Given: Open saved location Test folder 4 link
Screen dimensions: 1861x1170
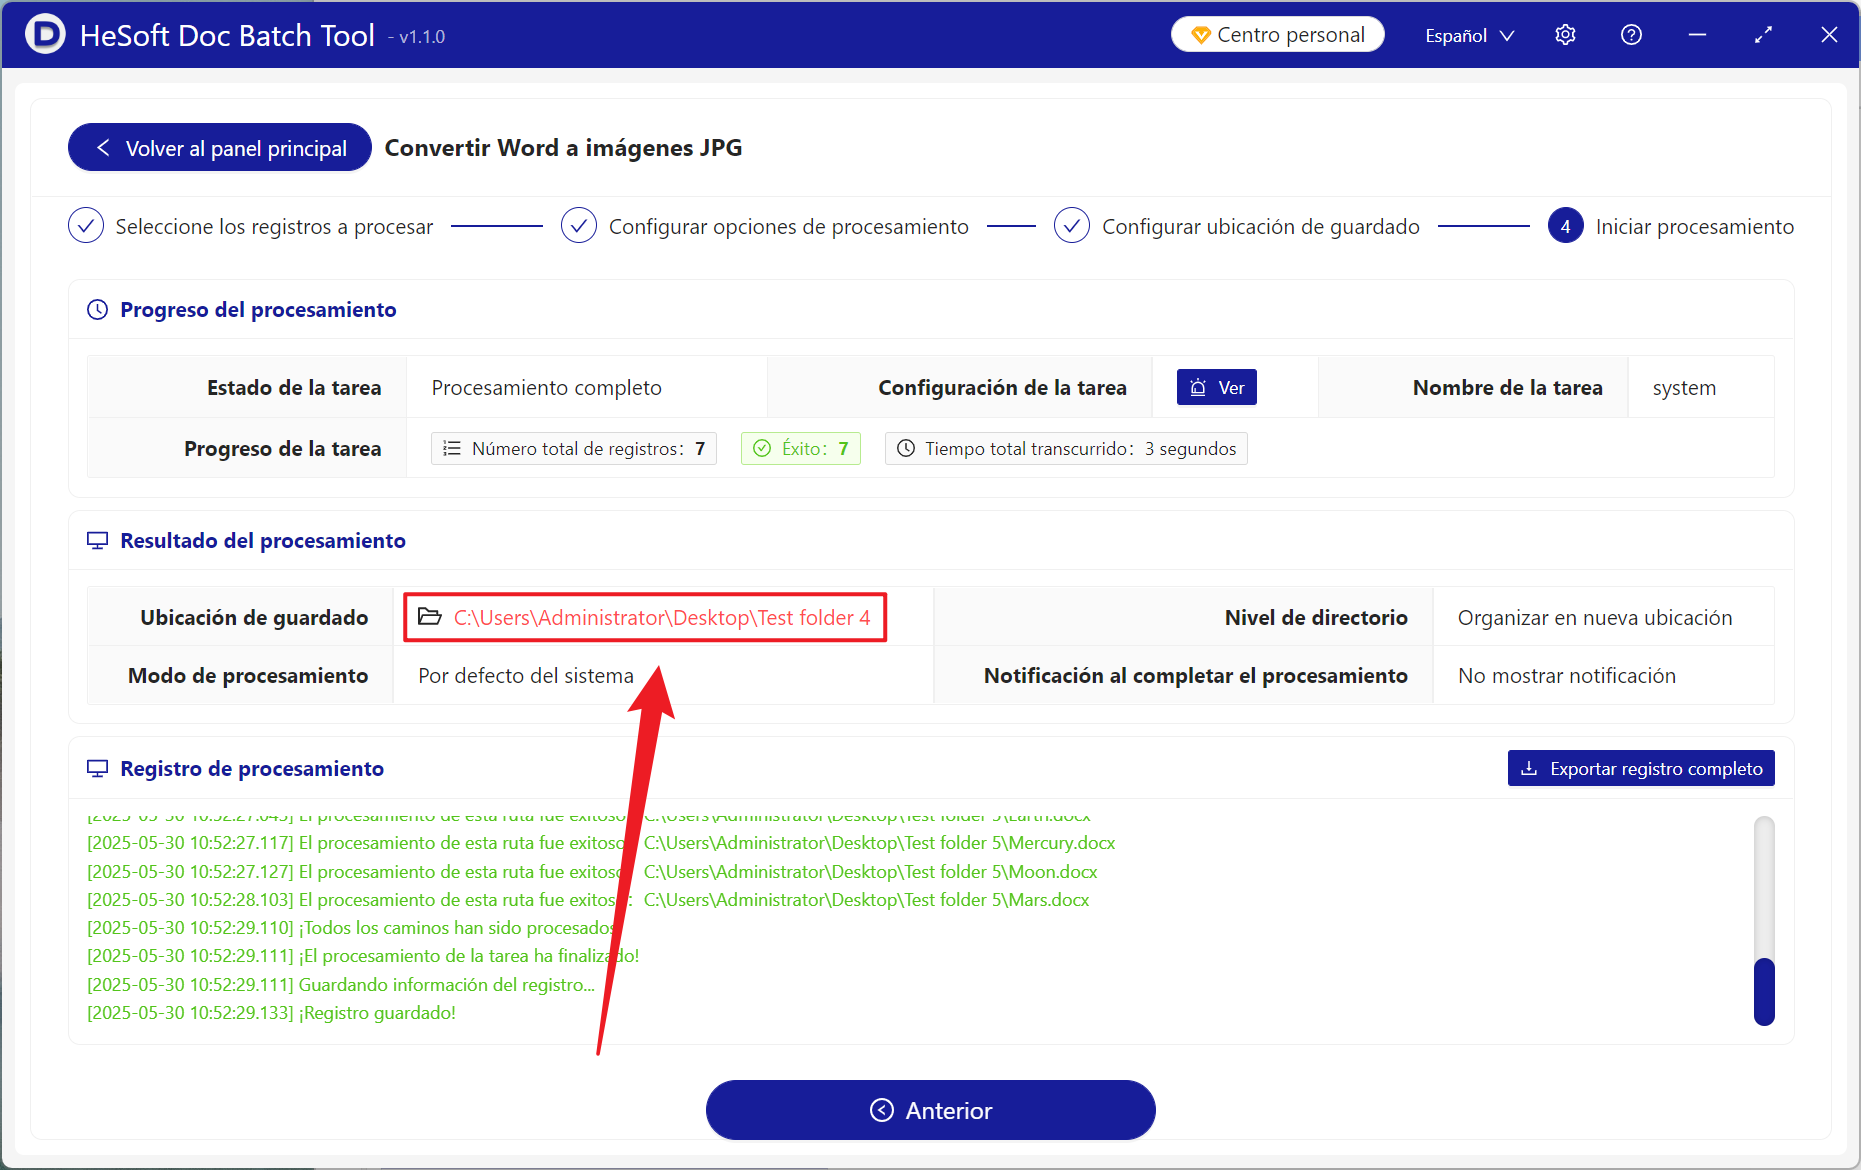Looking at the screenshot, I should 661,618.
